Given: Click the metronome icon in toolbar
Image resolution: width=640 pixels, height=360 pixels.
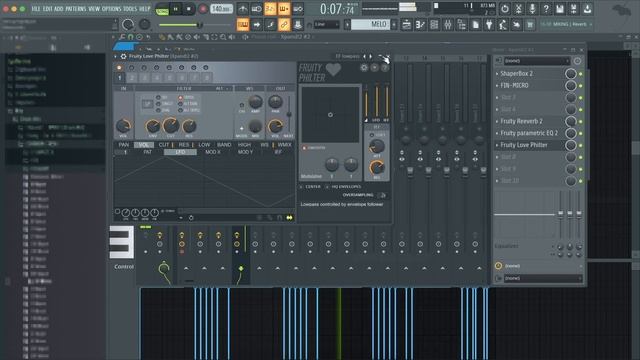Looking at the screenshot, I should (242, 9).
